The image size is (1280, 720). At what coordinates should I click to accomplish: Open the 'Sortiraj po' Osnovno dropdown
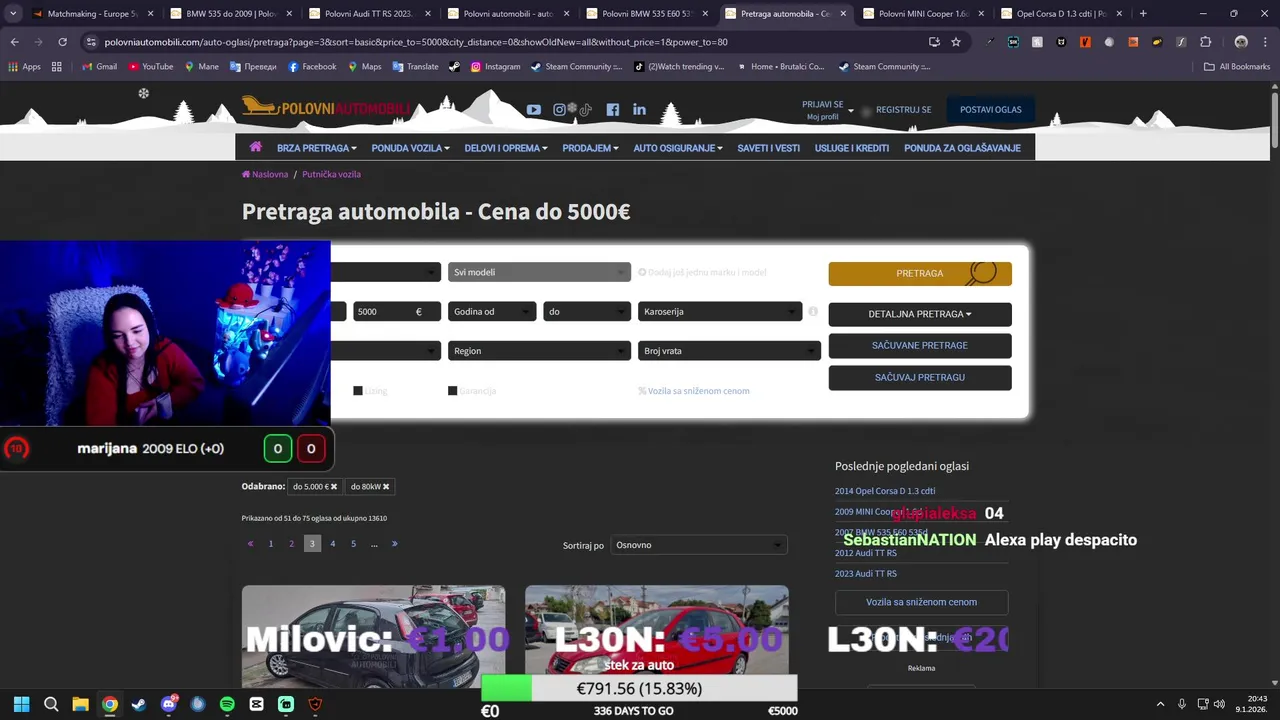(699, 545)
